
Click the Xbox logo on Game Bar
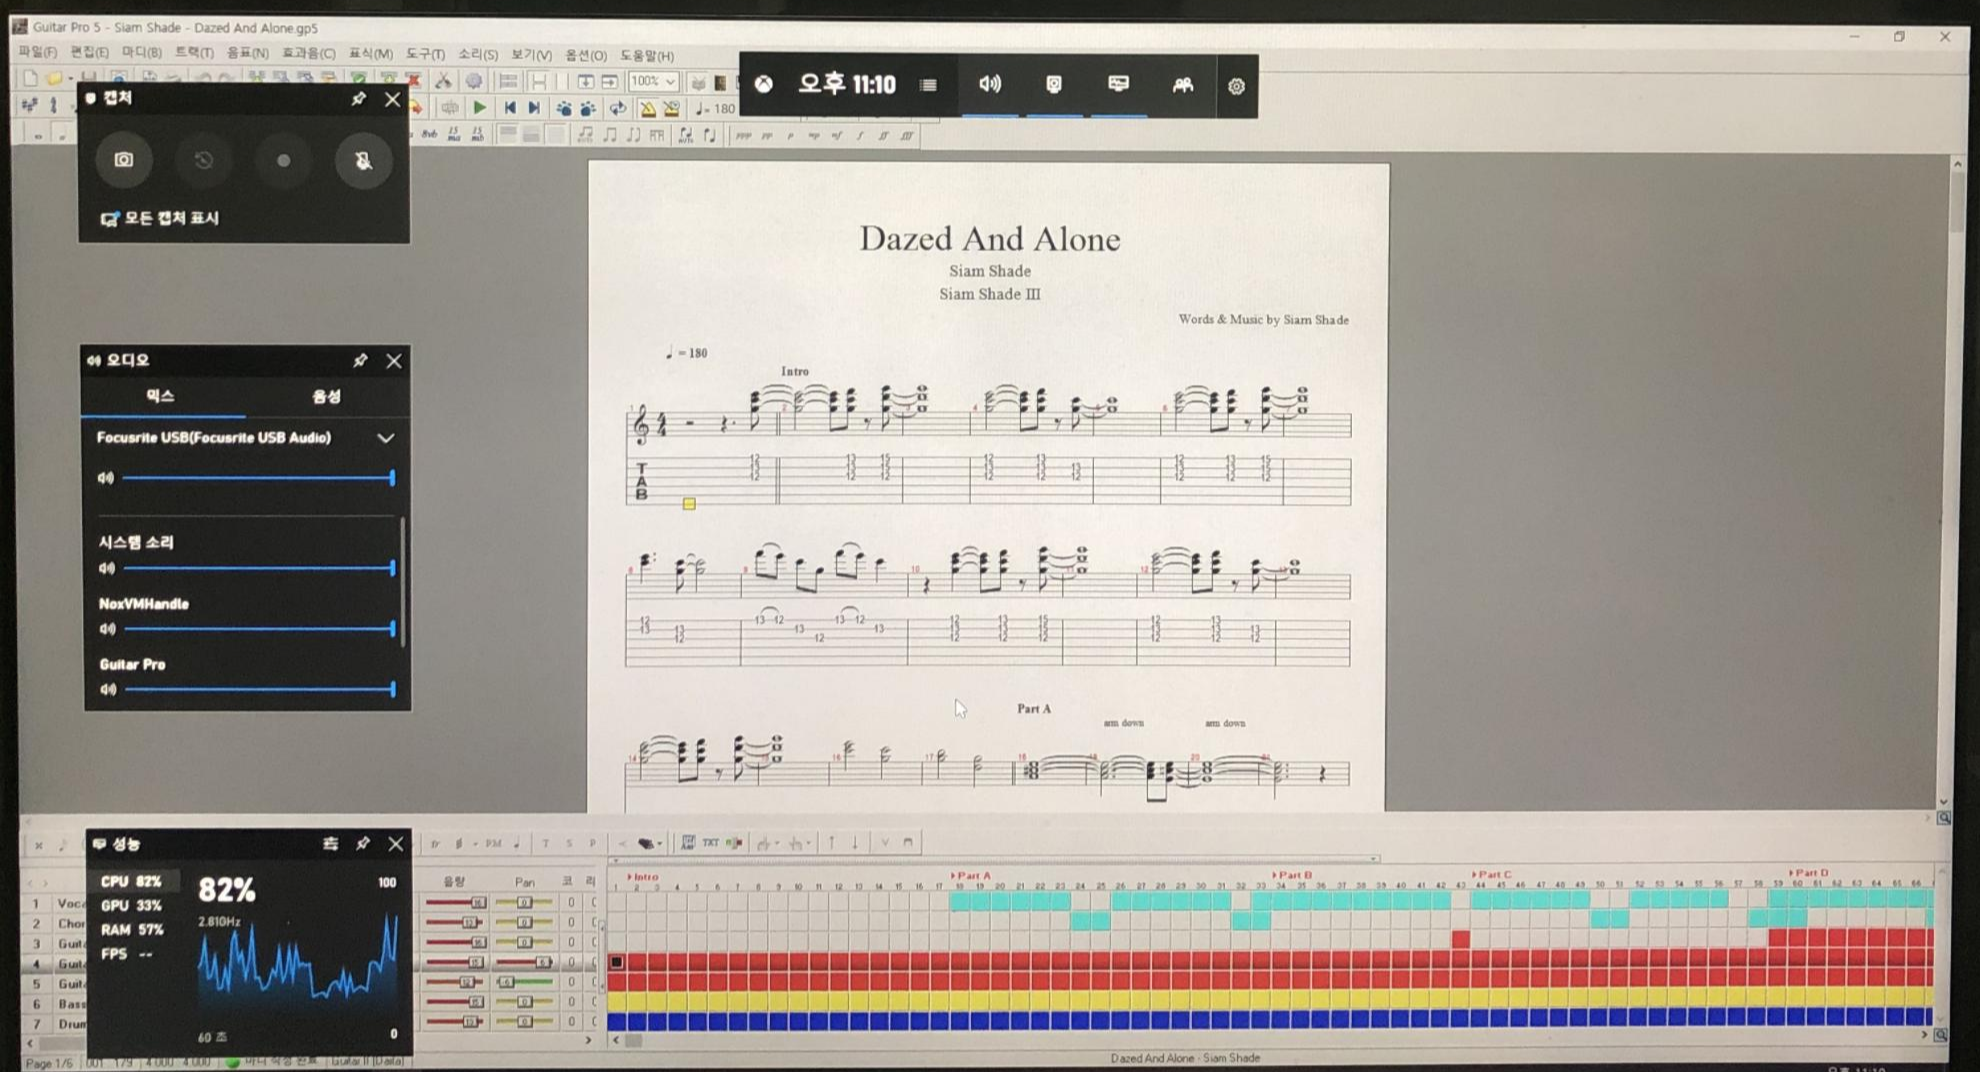click(763, 84)
